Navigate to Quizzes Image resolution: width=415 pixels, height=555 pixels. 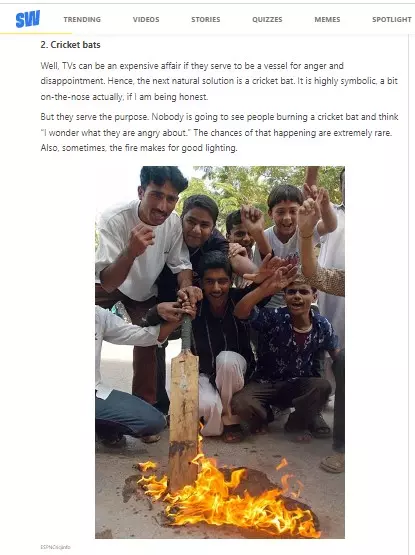(267, 19)
